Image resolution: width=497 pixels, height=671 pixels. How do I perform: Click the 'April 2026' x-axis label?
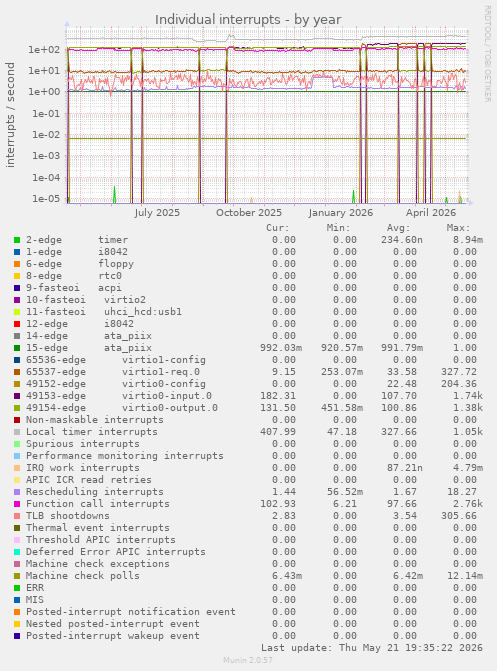pyautogui.click(x=431, y=213)
